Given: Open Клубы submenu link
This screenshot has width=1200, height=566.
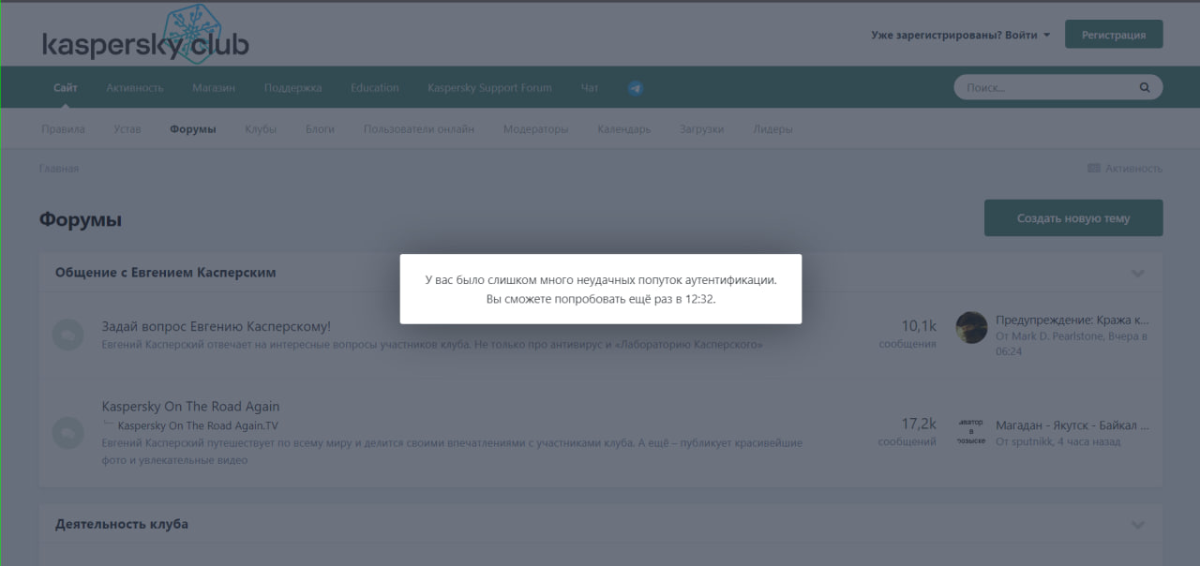Looking at the screenshot, I should click(260, 129).
